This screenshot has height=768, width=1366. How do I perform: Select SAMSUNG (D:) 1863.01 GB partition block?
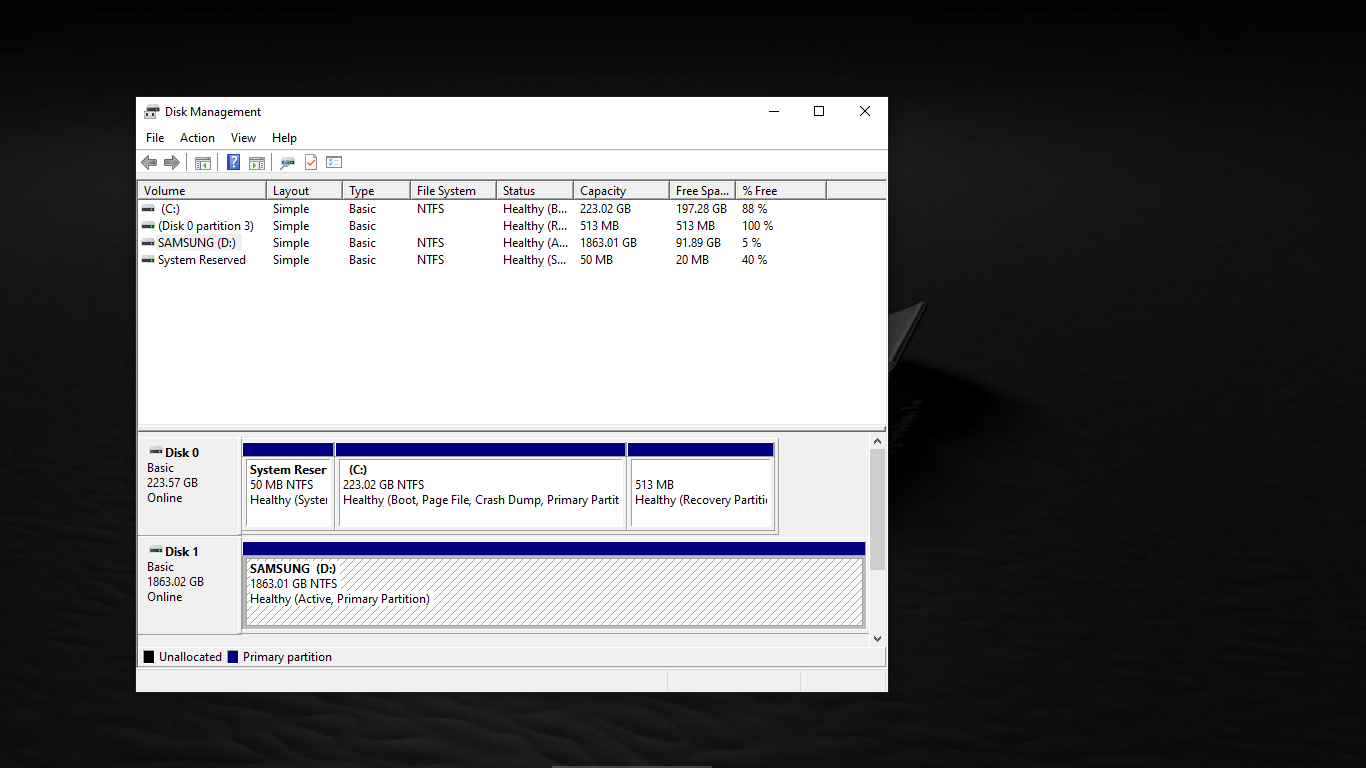pyautogui.click(x=554, y=585)
